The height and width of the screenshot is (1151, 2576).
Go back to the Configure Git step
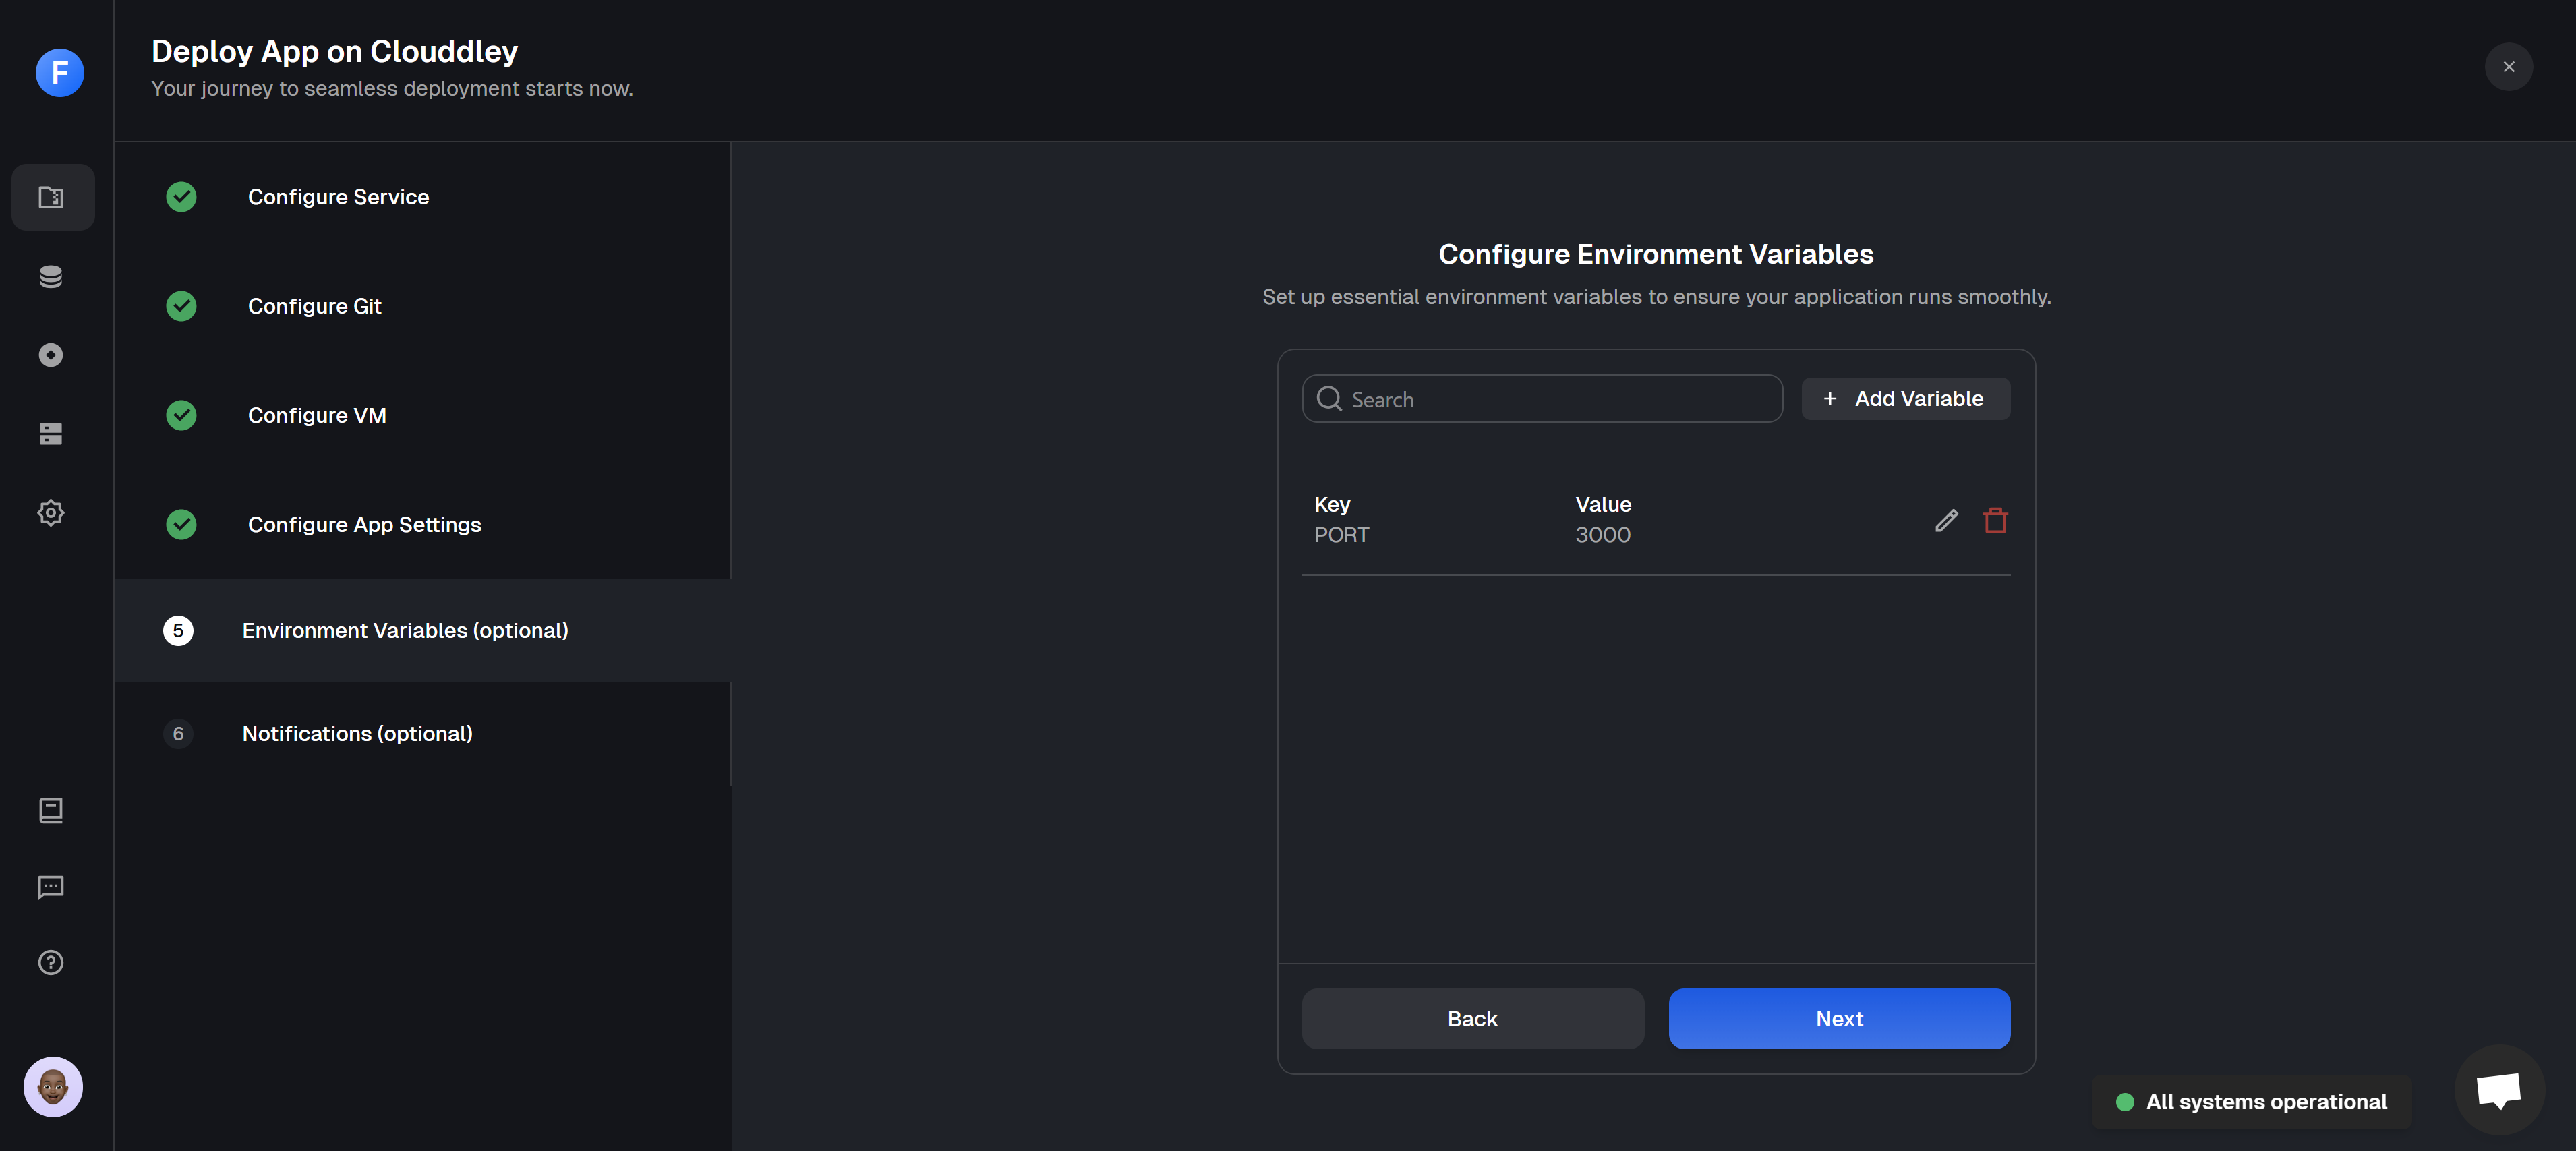click(x=314, y=306)
